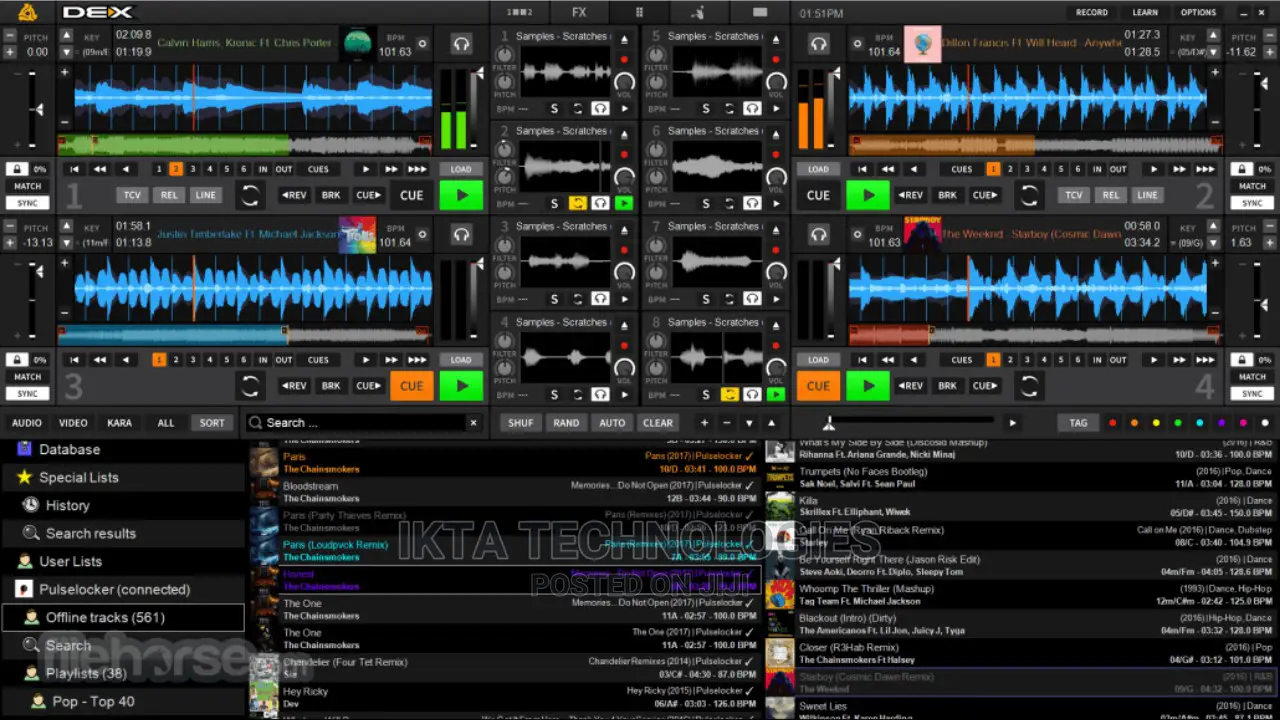This screenshot has width=1280, height=720.
Task: Toggle active hot cue 2 on deck 1
Action: [x=176, y=169]
